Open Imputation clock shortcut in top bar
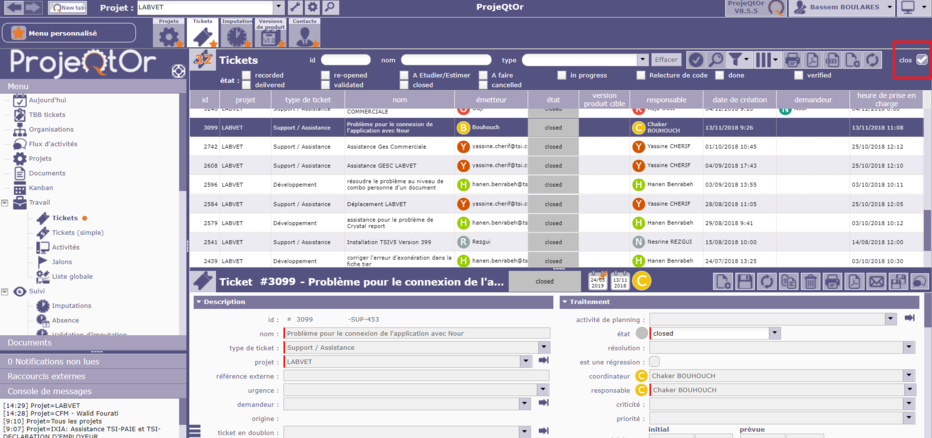Image resolution: width=932 pixels, height=438 pixels. pyautogui.click(x=237, y=32)
